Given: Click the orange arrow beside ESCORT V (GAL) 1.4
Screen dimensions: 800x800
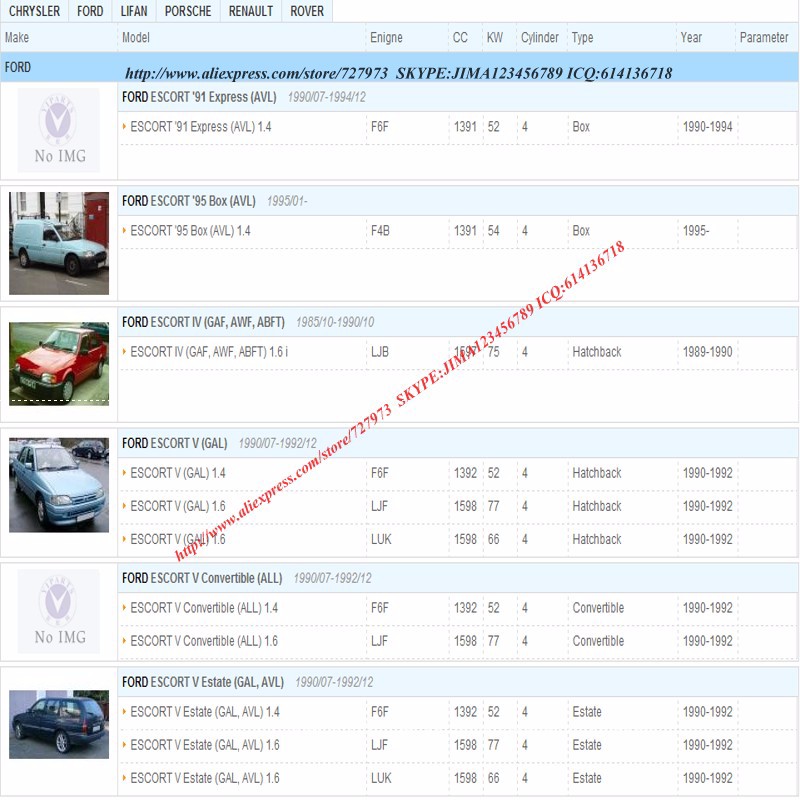Looking at the screenshot, I should pyautogui.click(x=124, y=472).
